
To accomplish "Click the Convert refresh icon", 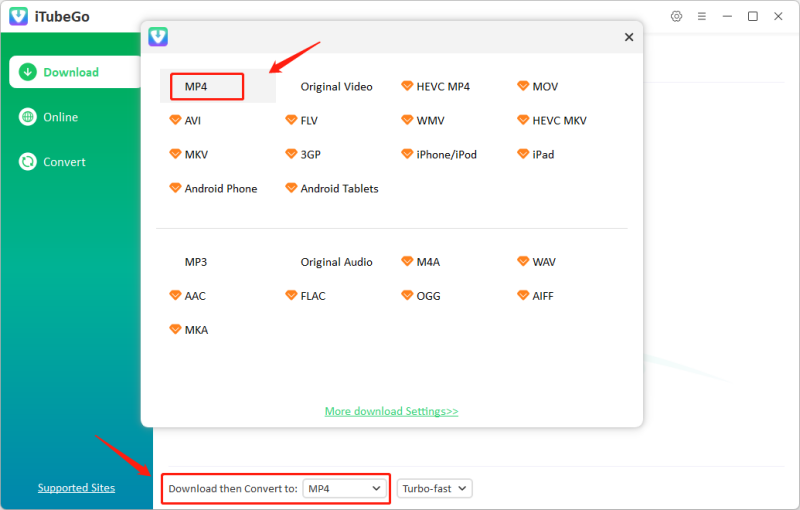I will (28, 162).
